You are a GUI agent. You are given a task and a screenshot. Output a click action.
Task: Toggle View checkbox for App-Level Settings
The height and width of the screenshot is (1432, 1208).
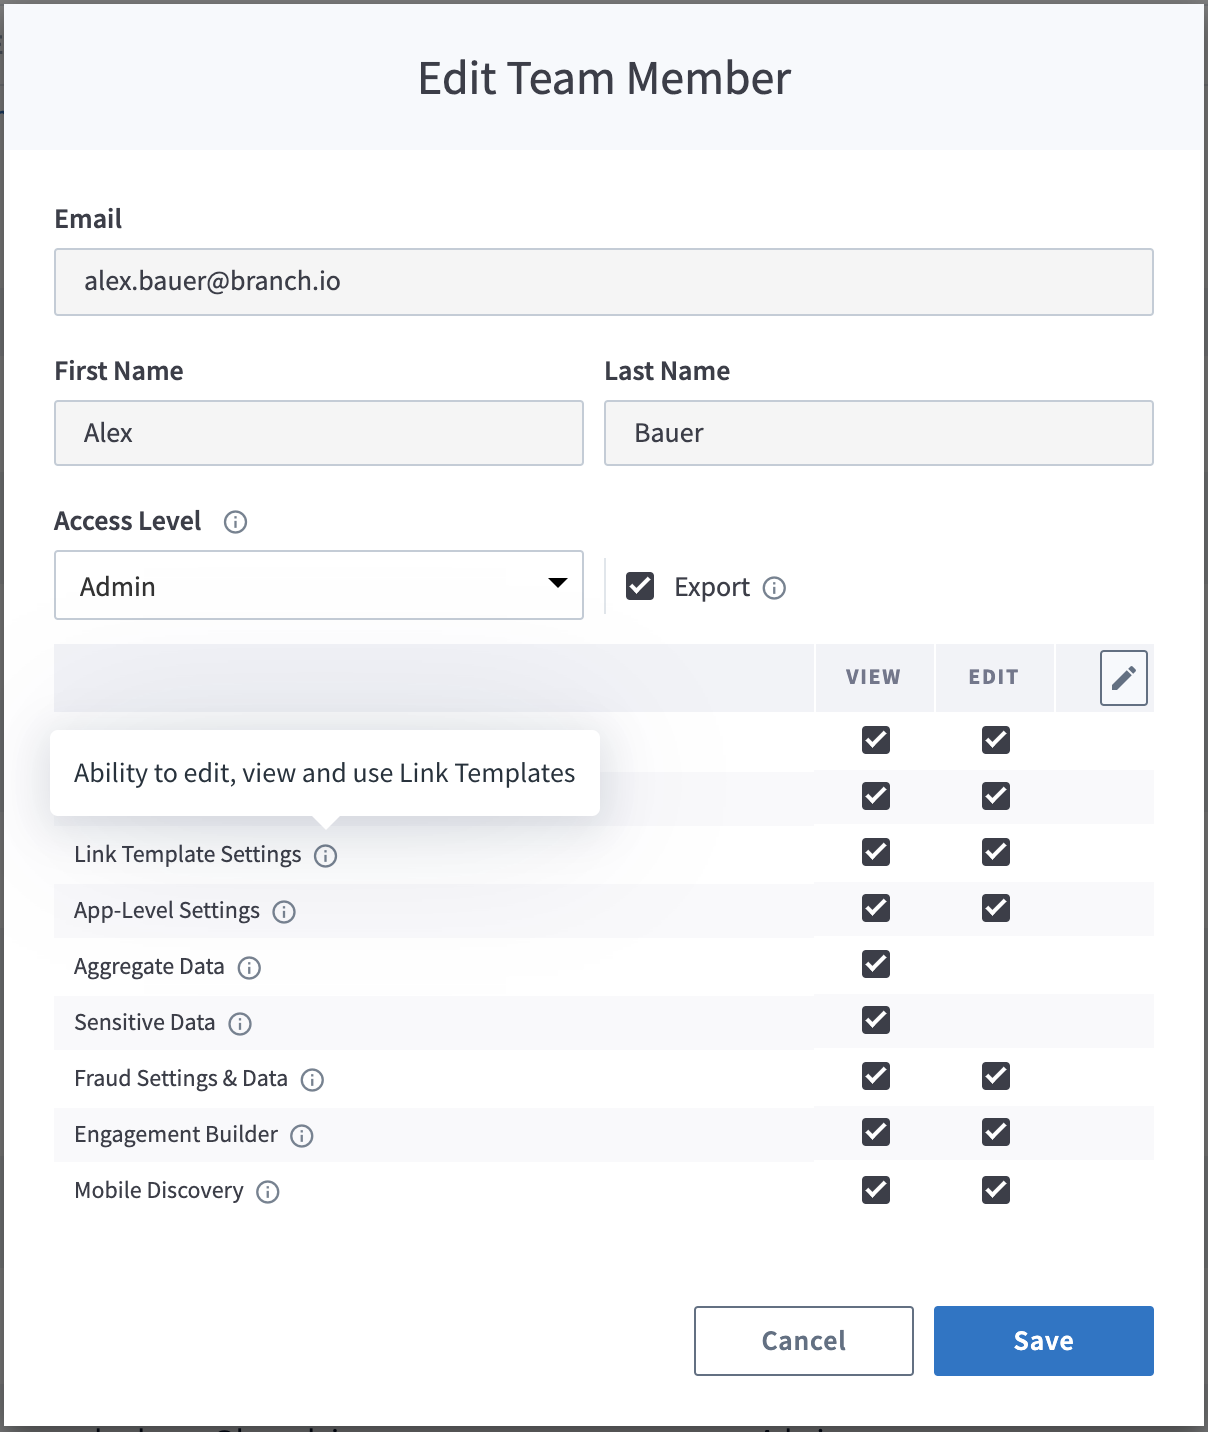point(876,908)
